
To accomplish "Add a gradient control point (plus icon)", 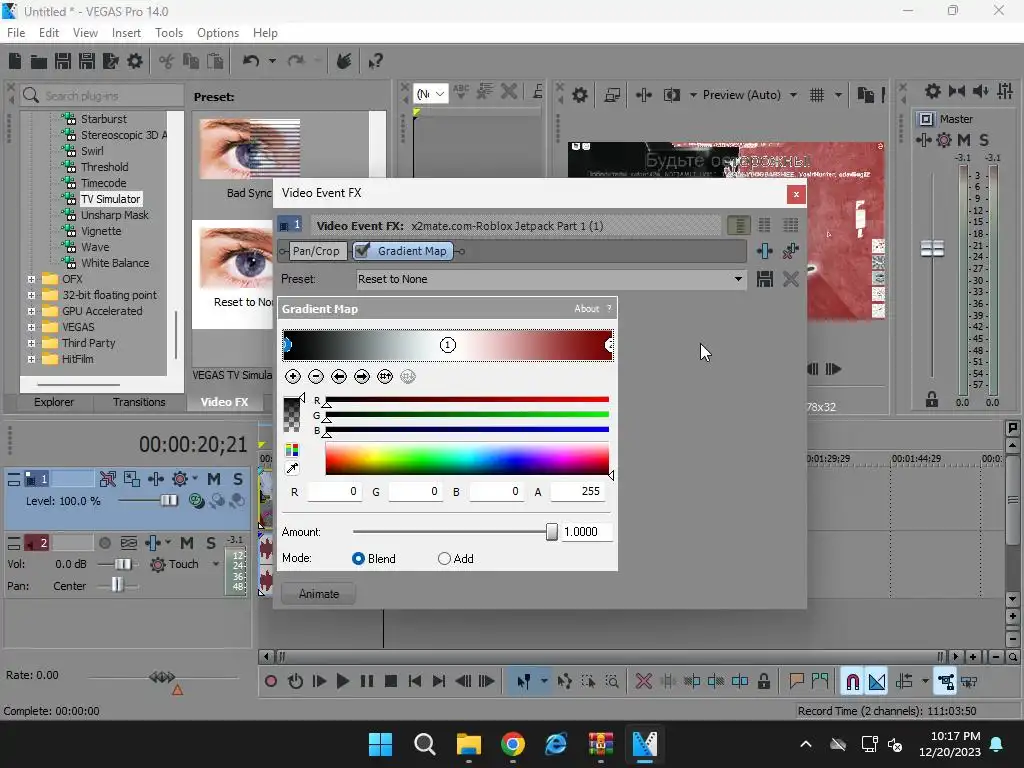I will coord(293,376).
